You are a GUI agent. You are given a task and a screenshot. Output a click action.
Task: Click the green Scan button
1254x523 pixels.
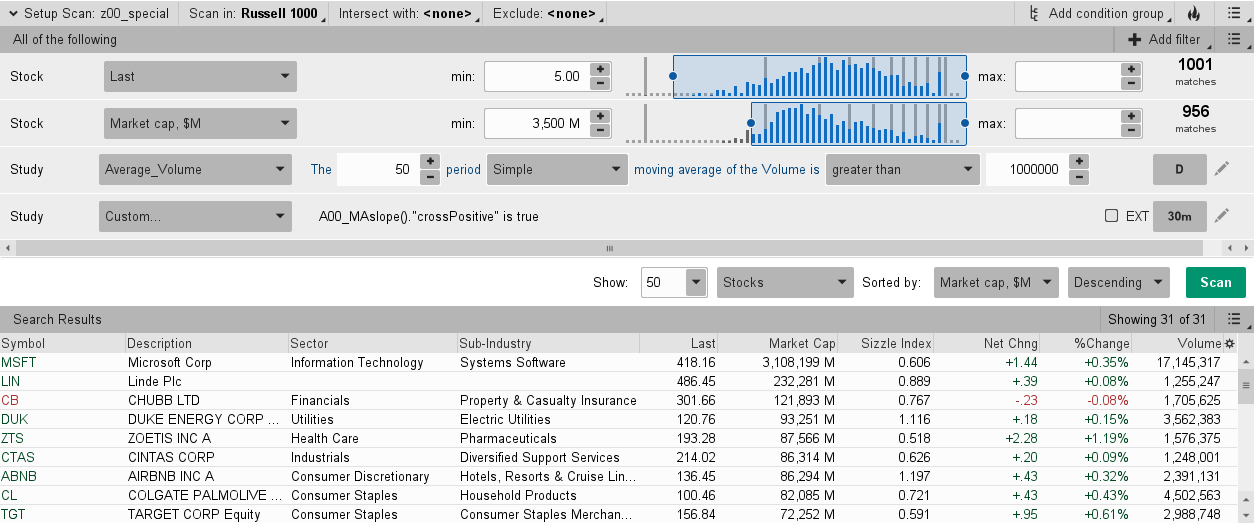(x=1216, y=282)
